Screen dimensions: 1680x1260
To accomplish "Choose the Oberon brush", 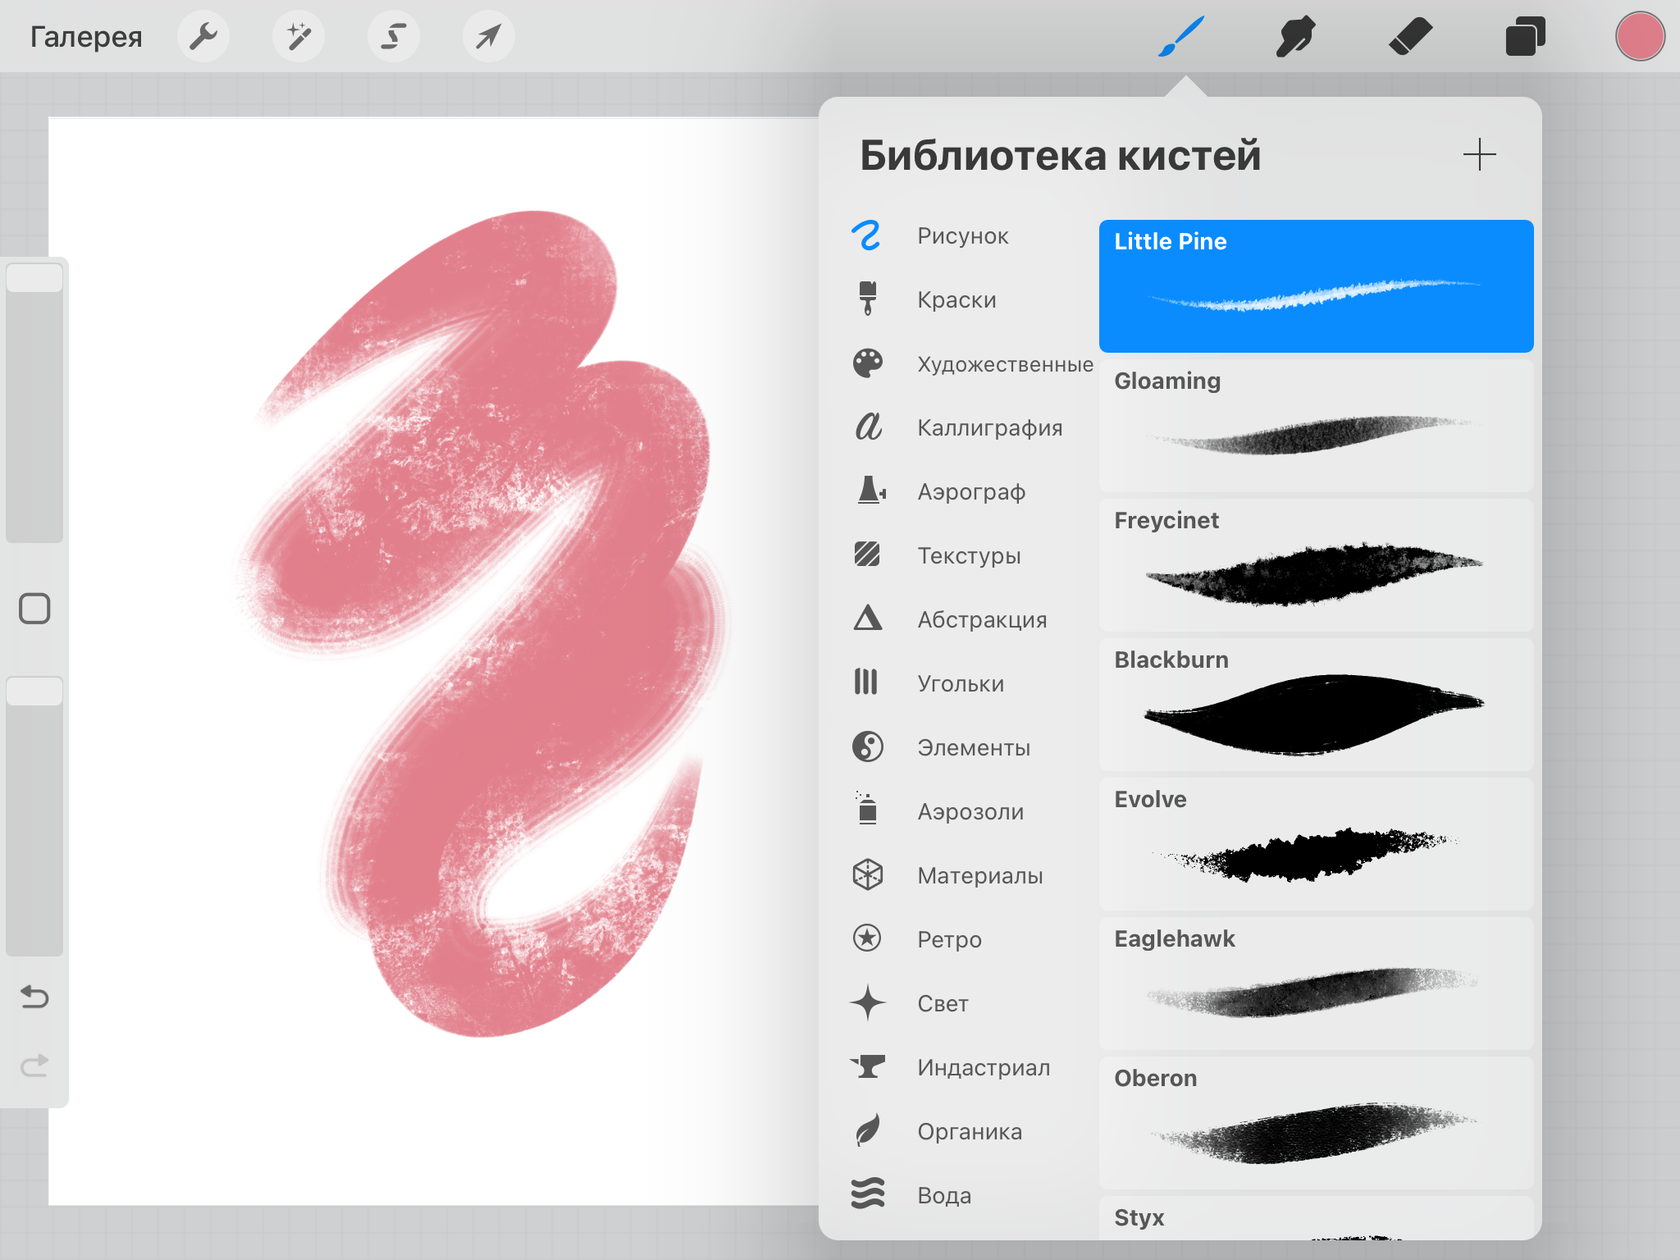I will 1316,1123.
